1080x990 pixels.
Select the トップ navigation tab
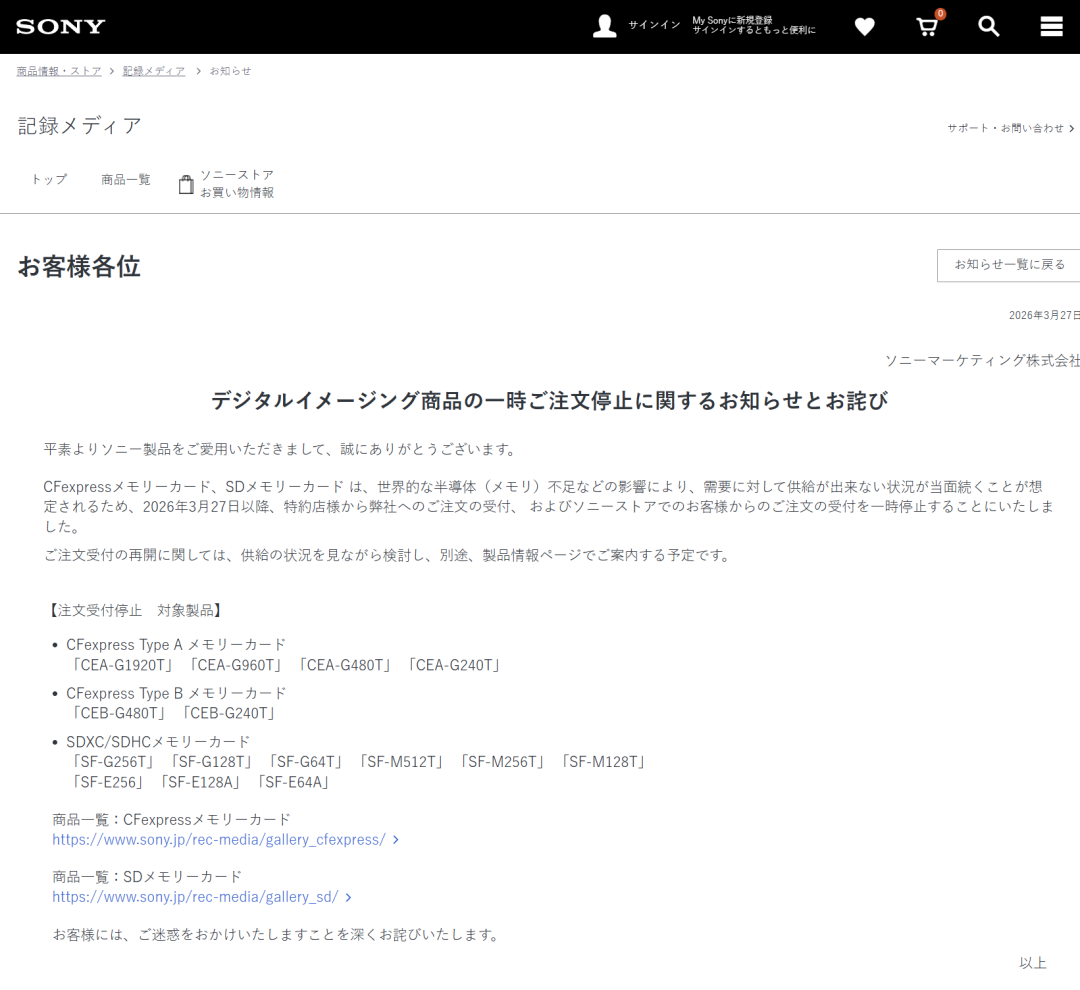[49, 179]
